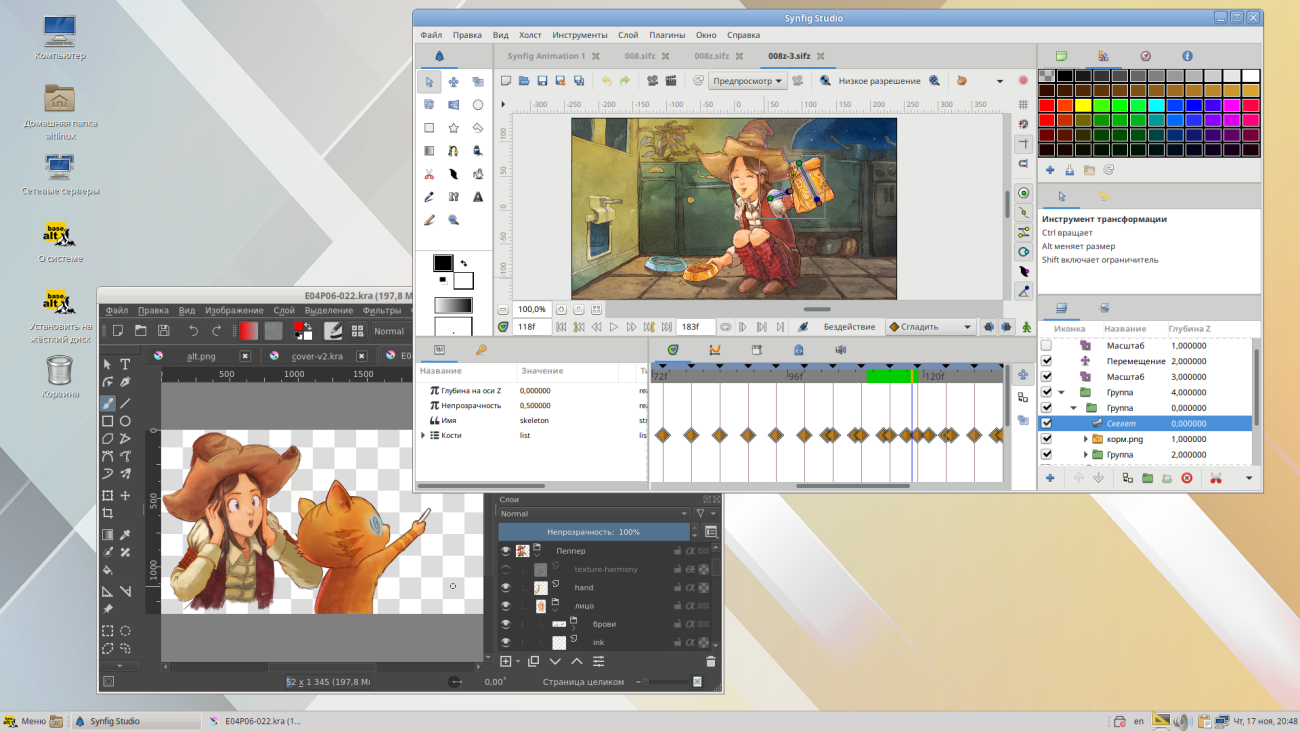
Task: Enable the top unchecked Масштаб layer
Action: tap(1047, 345)
